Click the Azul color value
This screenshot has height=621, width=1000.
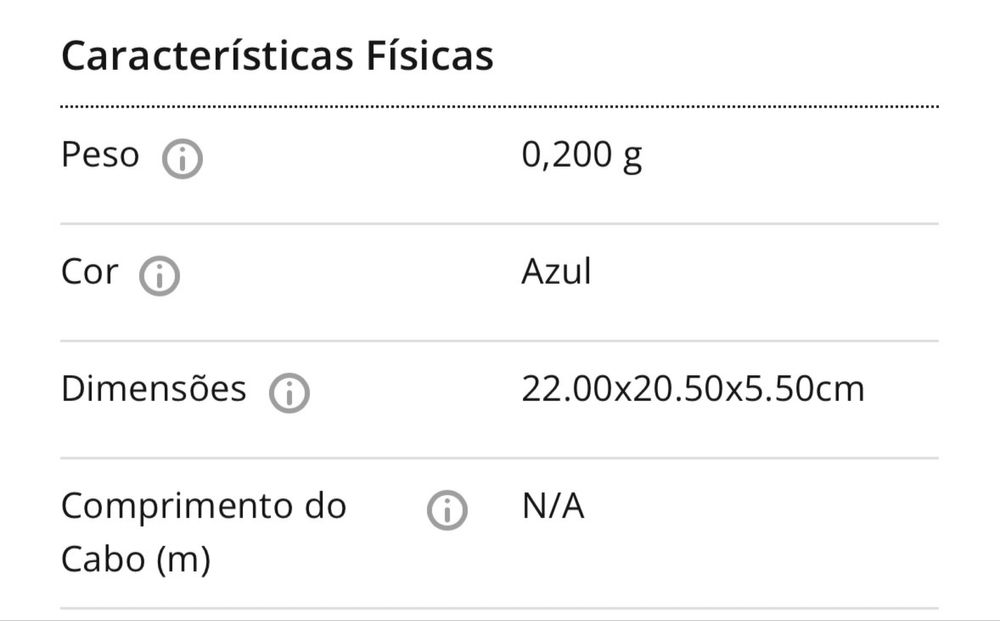(x=556, y=272)
